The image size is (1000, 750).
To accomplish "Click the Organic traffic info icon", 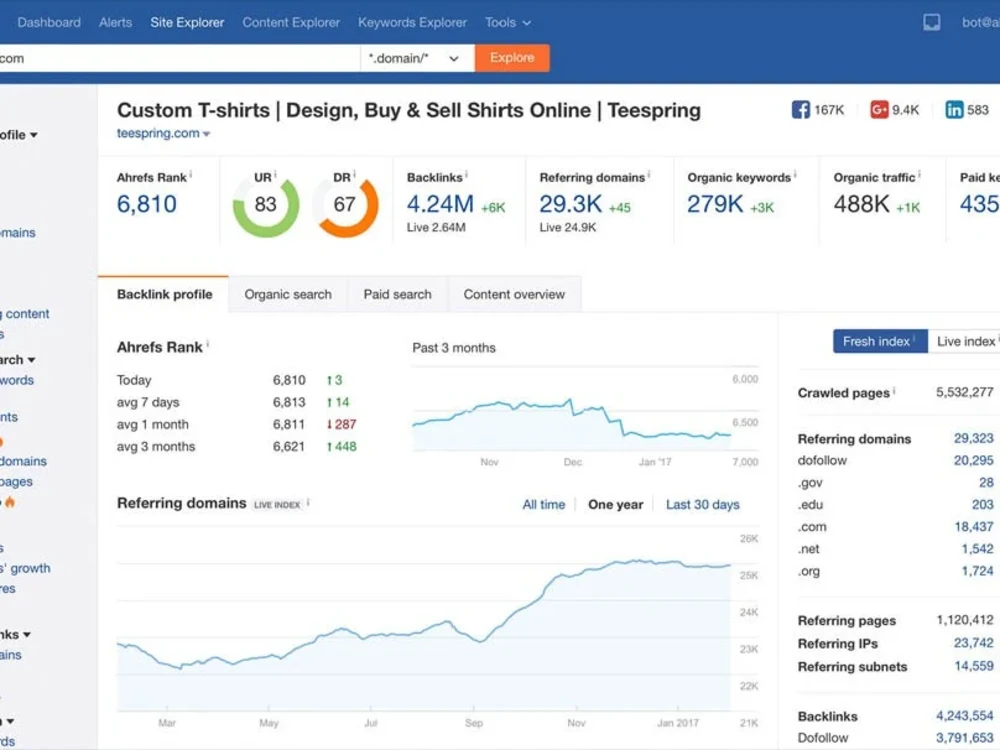I will click(x=919, y=174).
